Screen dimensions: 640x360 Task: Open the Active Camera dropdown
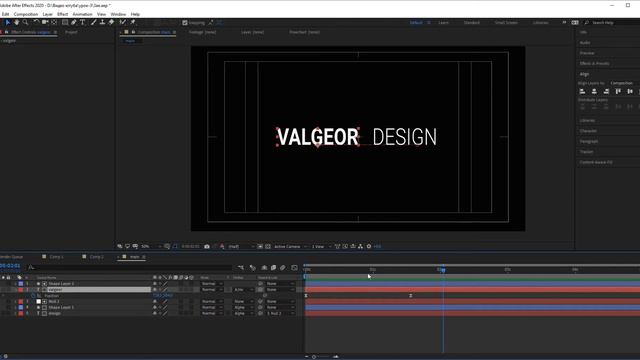(x=290, y=247)
